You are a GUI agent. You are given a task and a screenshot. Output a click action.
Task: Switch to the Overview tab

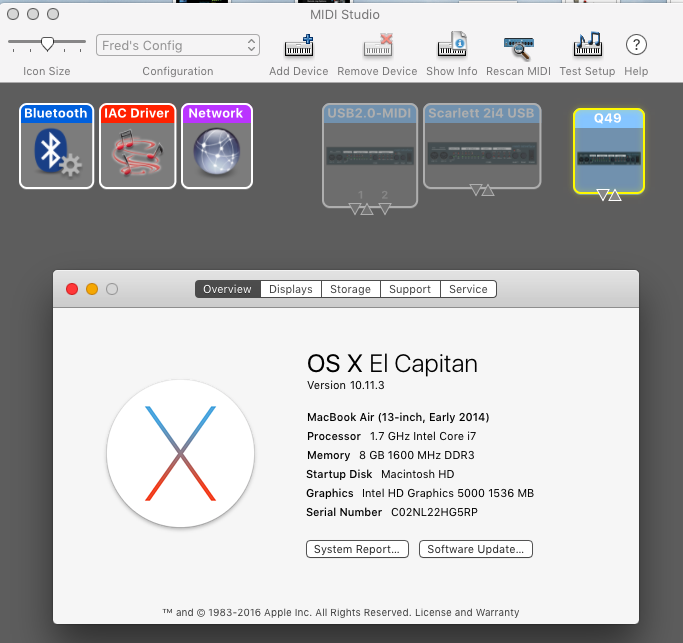228,289
